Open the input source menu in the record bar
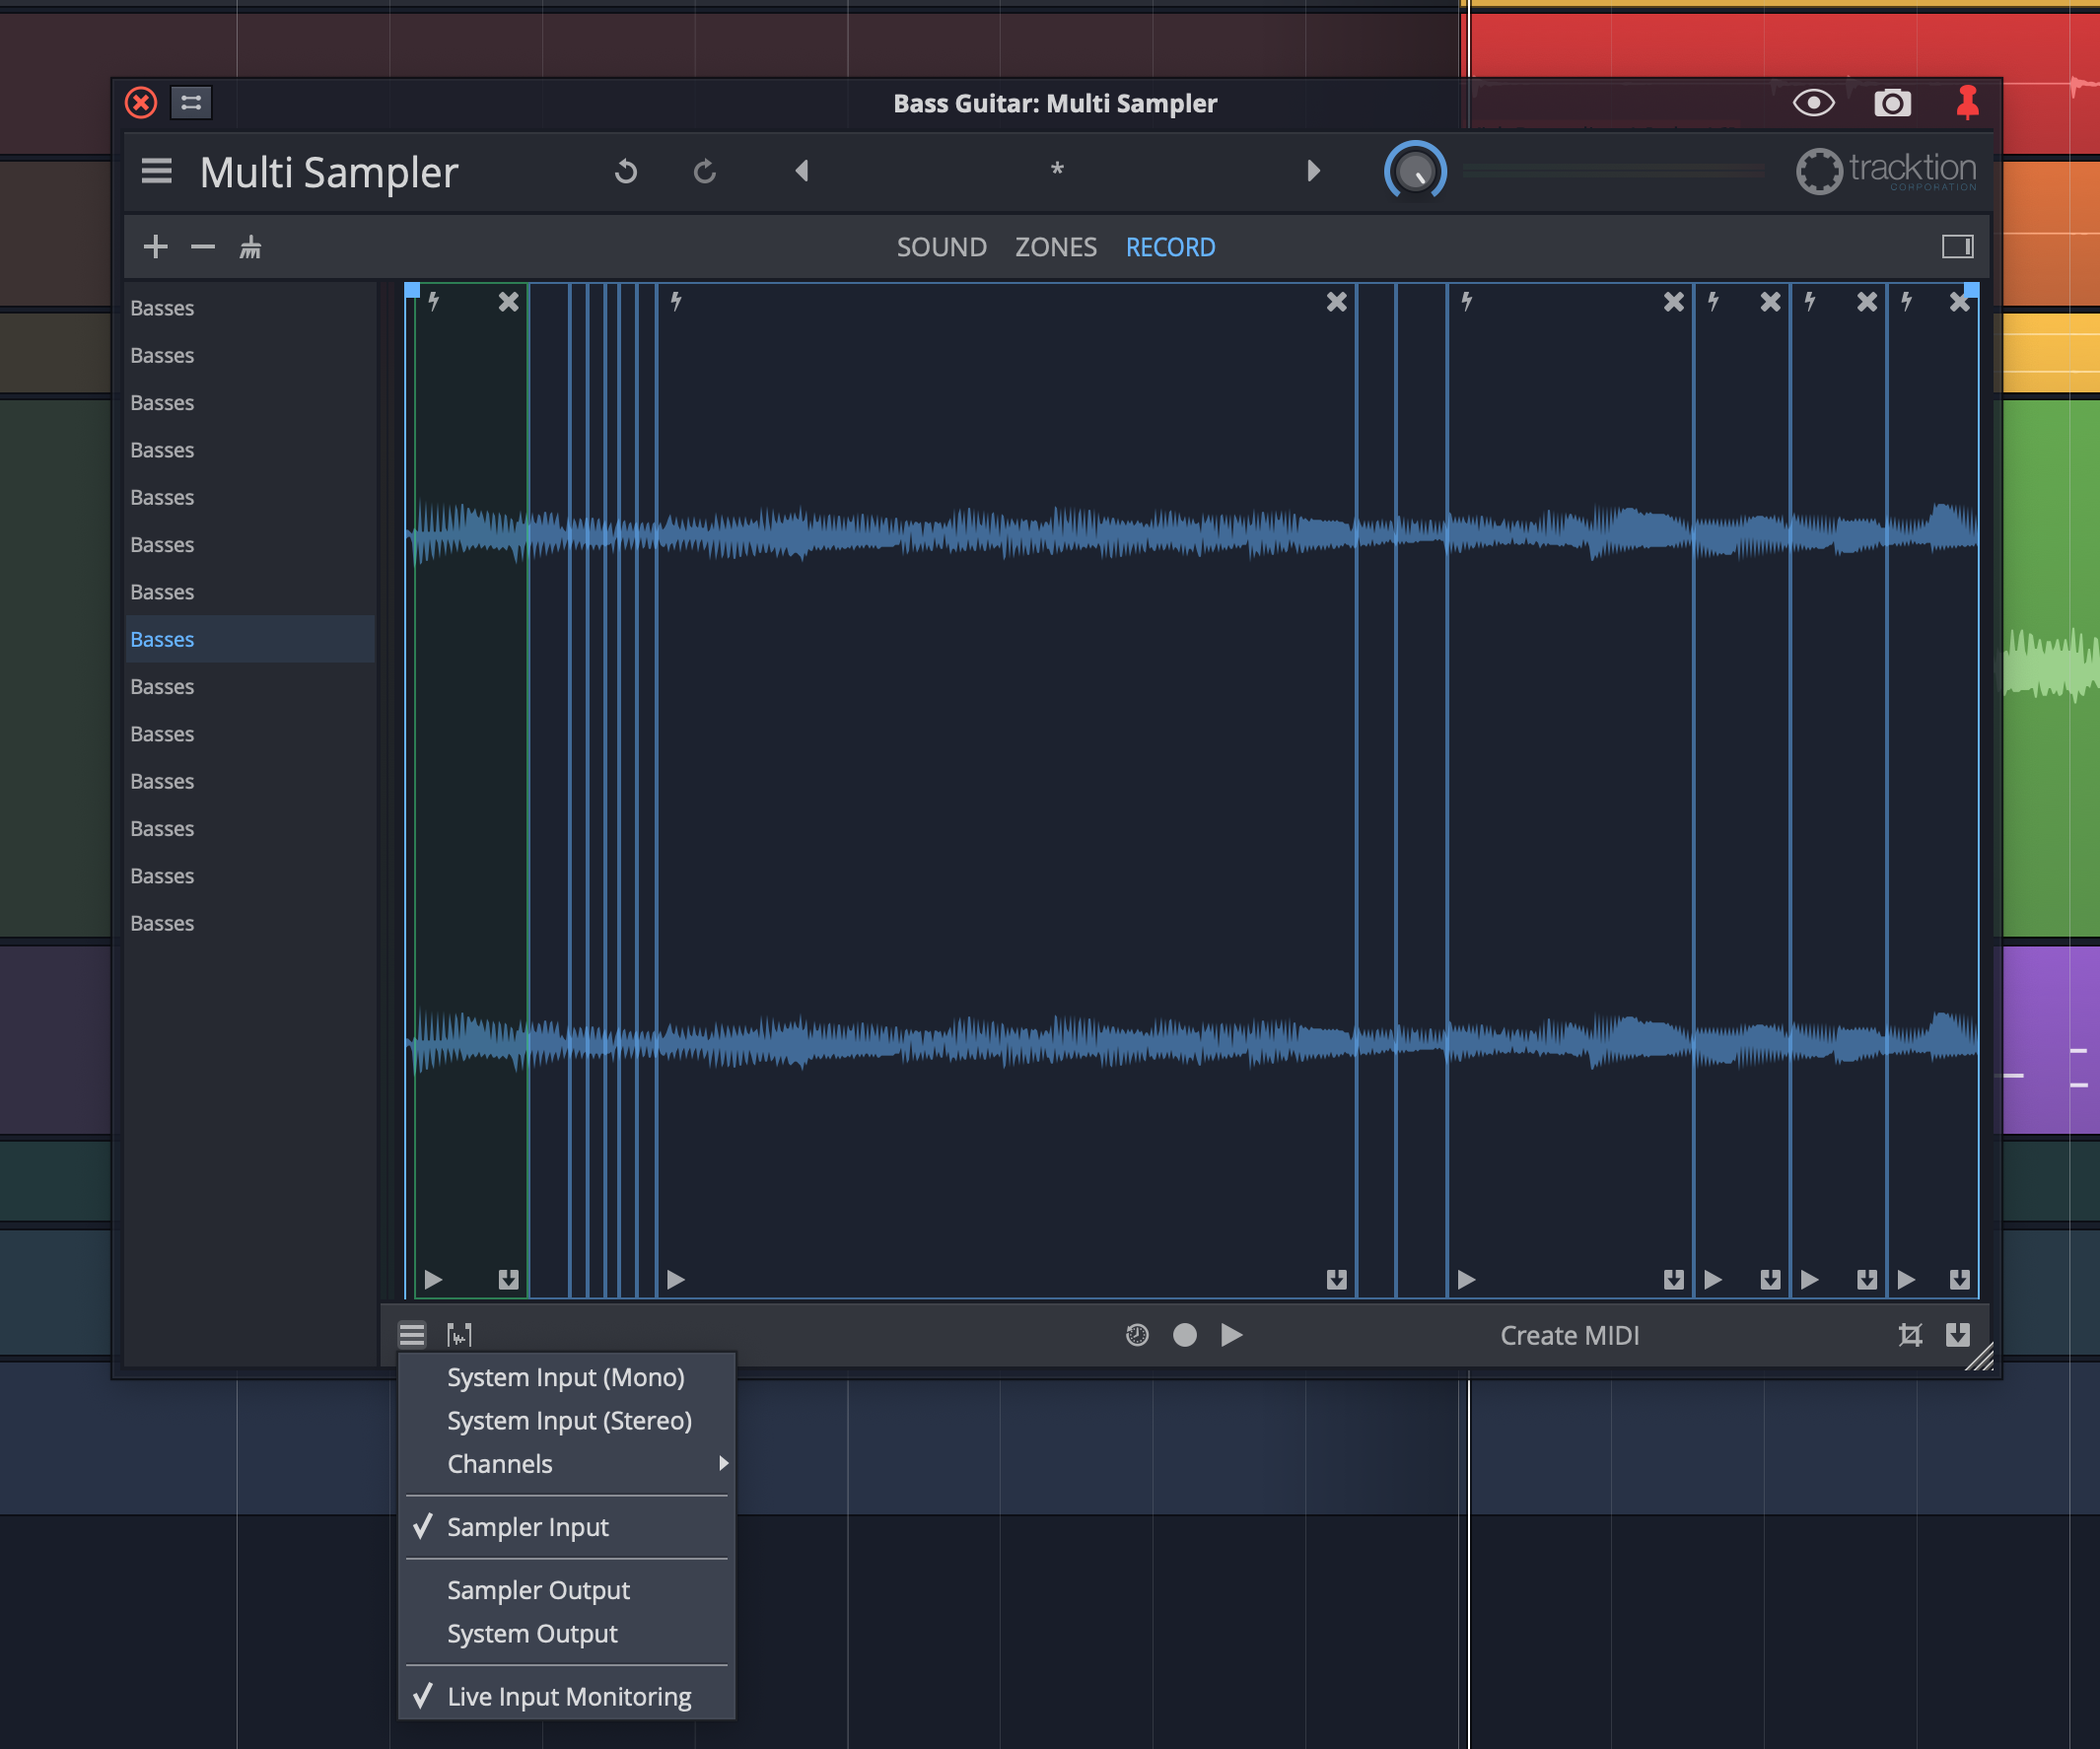2100x1749 pixels. [x=411, y=1334]
